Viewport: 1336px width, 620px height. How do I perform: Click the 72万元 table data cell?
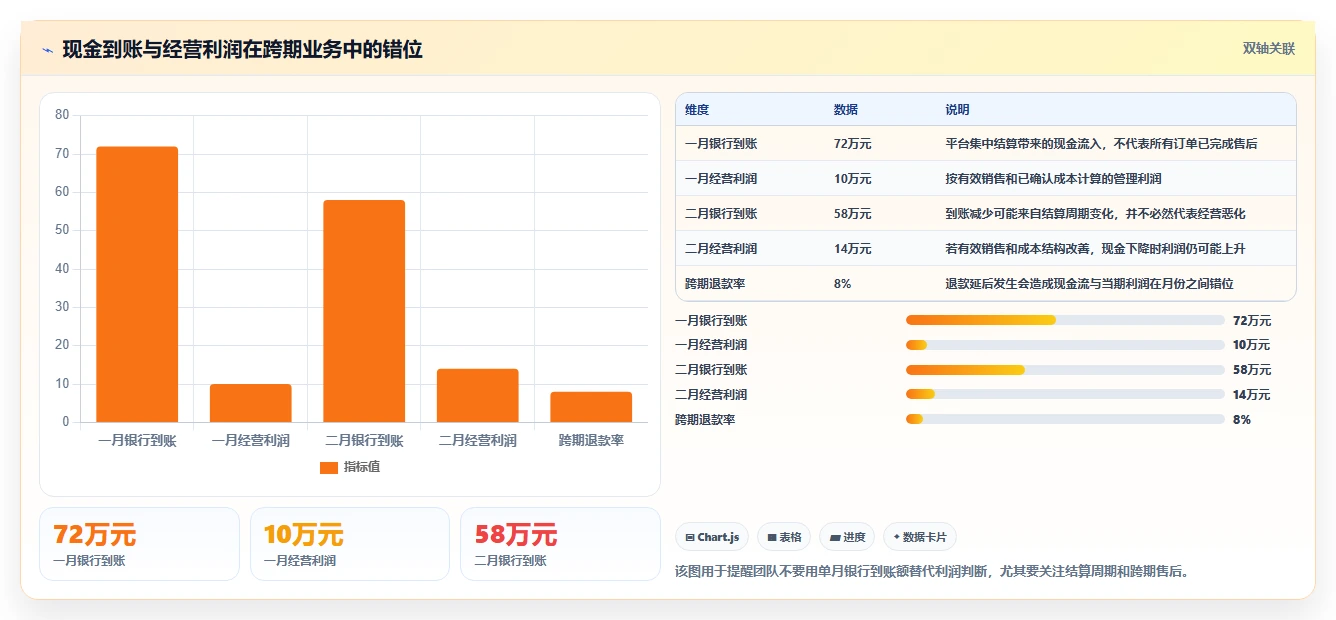tap(852, 144)
